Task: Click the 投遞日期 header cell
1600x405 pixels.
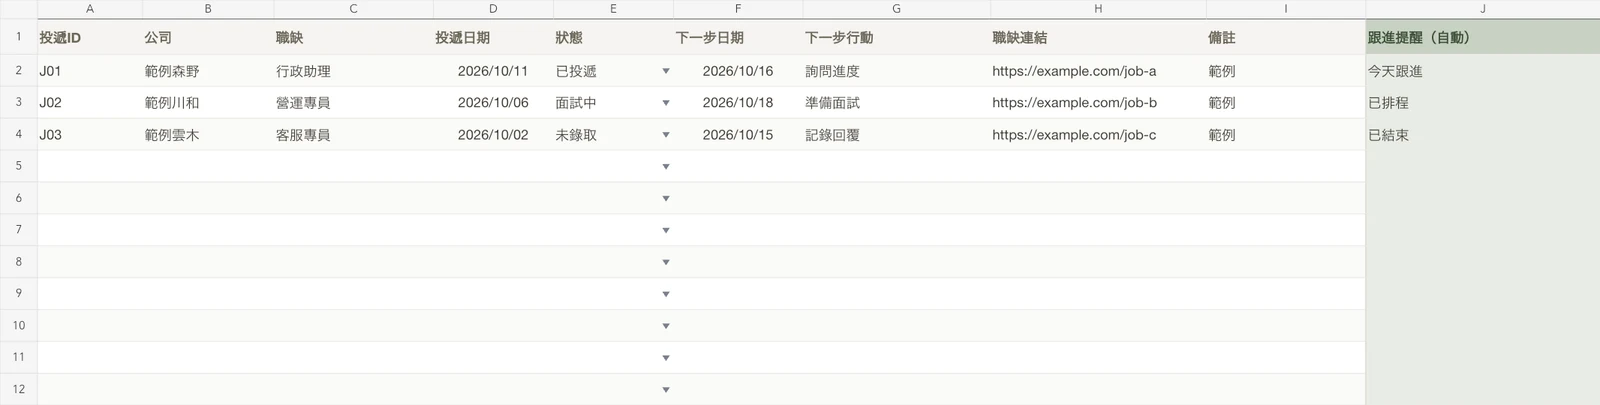Action: (x=493, y=37)
